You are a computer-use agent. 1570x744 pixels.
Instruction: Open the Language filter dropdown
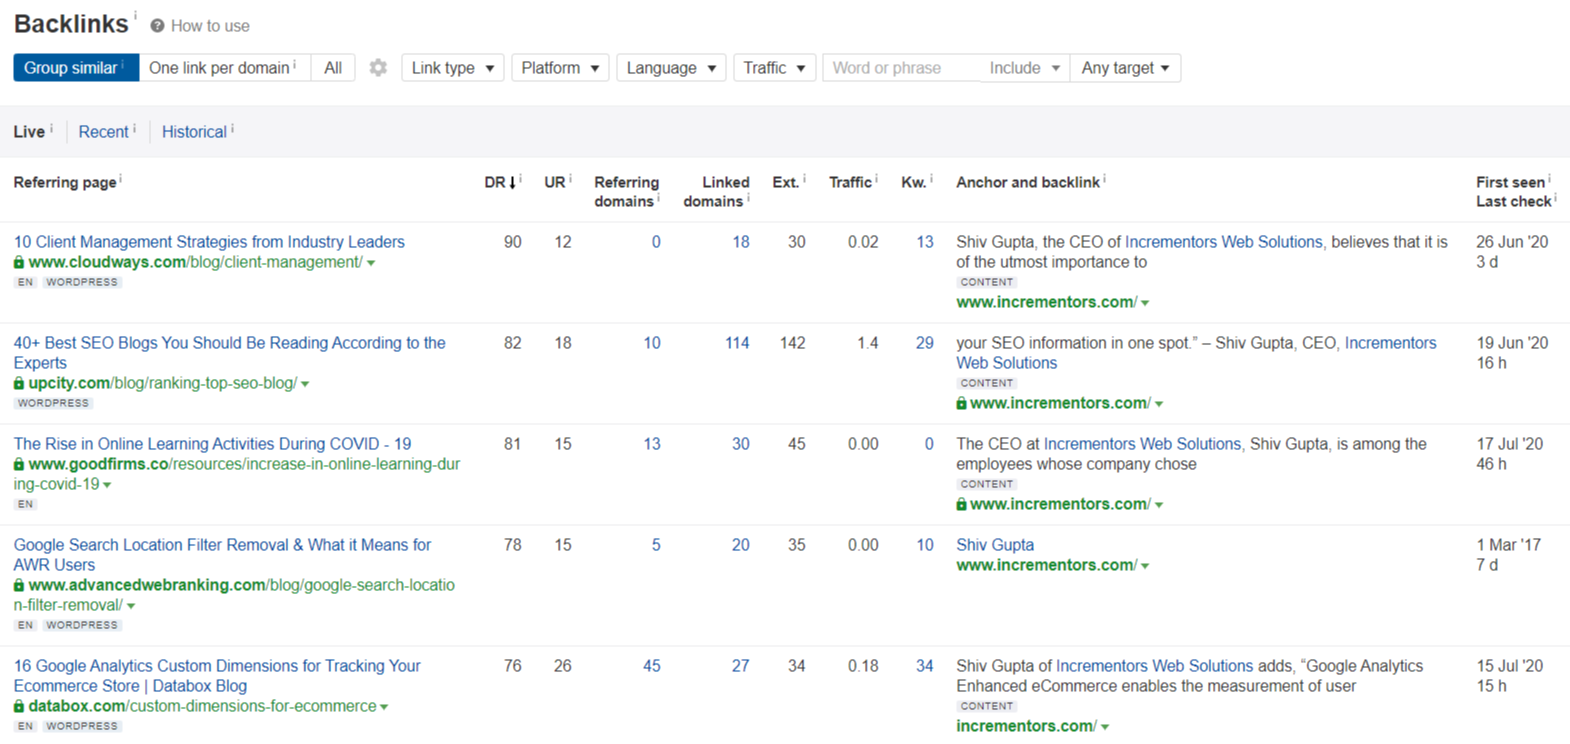[x=671, y=68]
